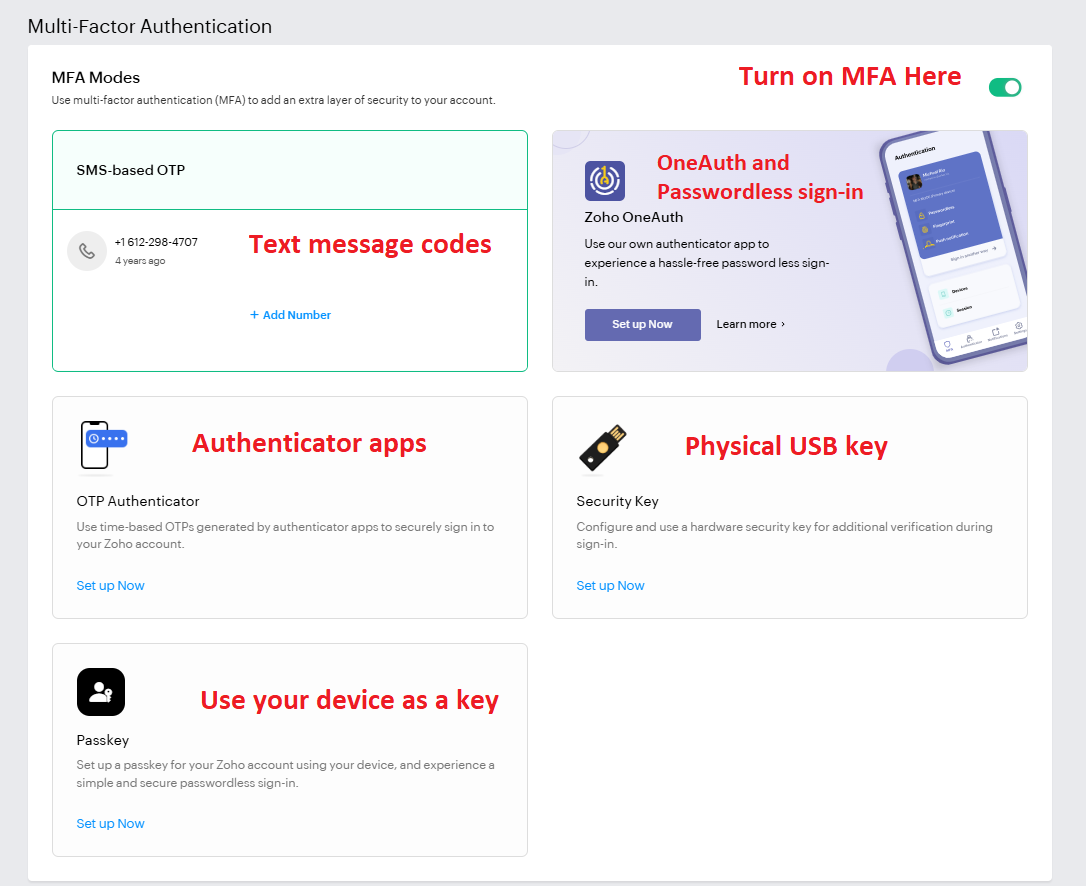
Task: Click the OTP Authenticator title
Action: 138,501
